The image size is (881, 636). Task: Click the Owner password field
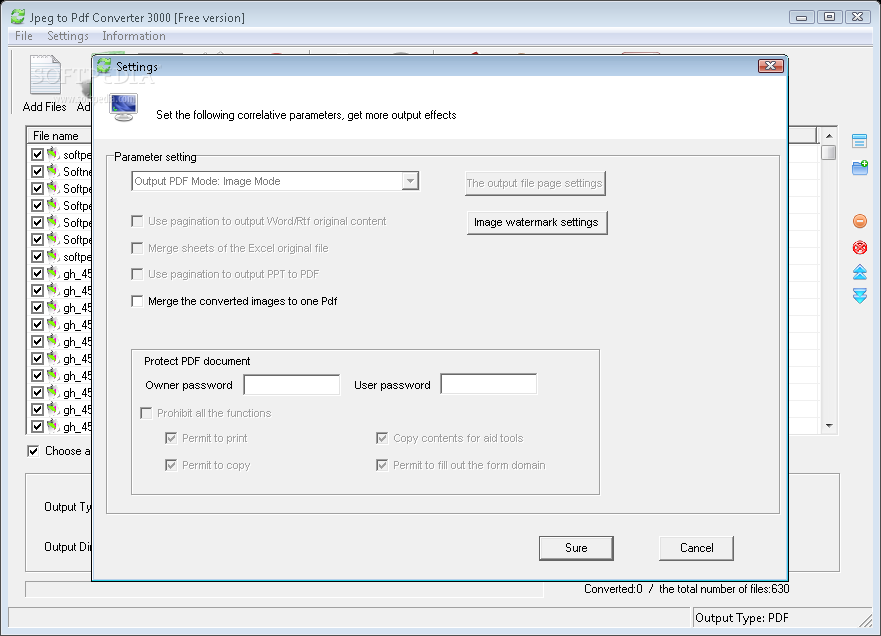[292, 385]
